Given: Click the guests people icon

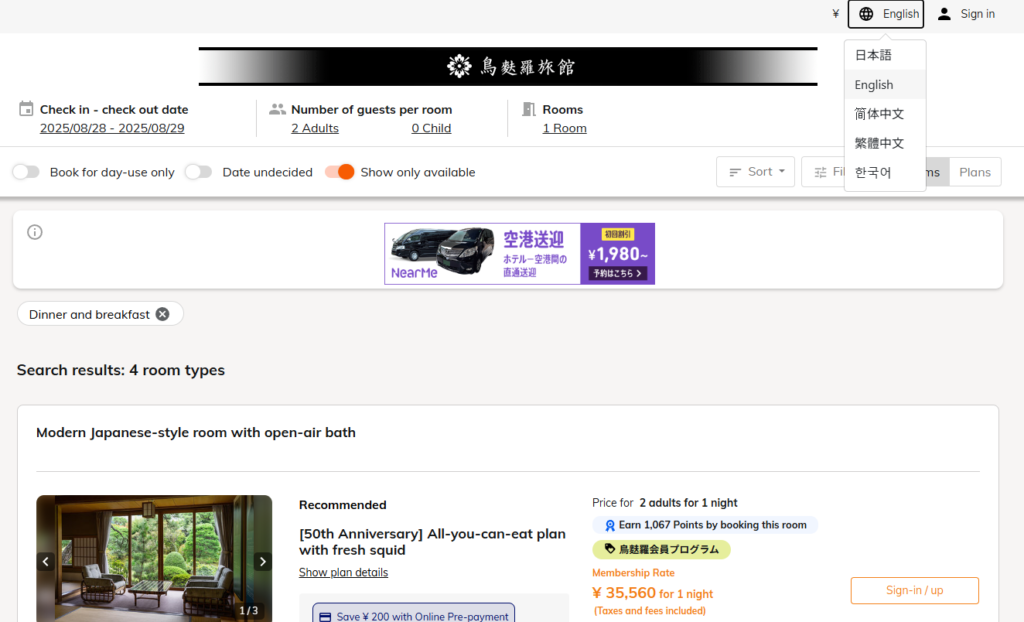Looking at the screenshot, I should pyautogui.click(x=278, y=109).
